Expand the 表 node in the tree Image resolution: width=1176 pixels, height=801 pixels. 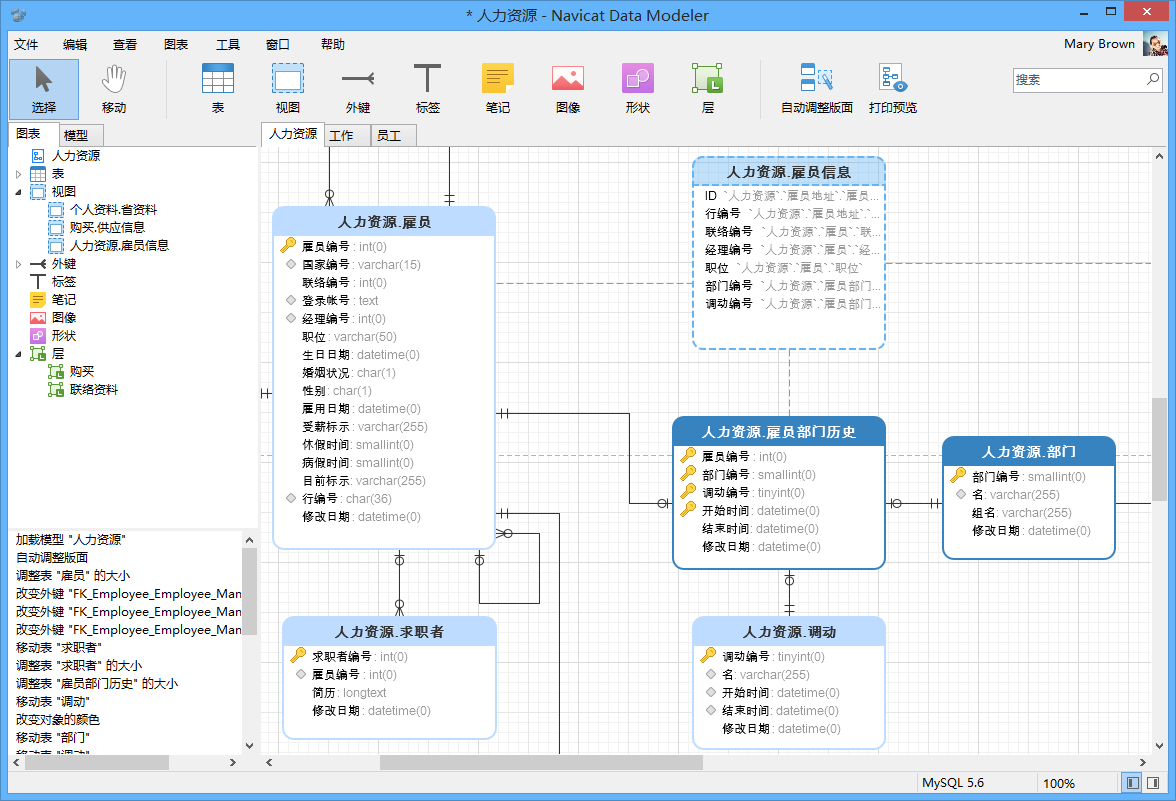pyautogui.click(x=19, y=174)
